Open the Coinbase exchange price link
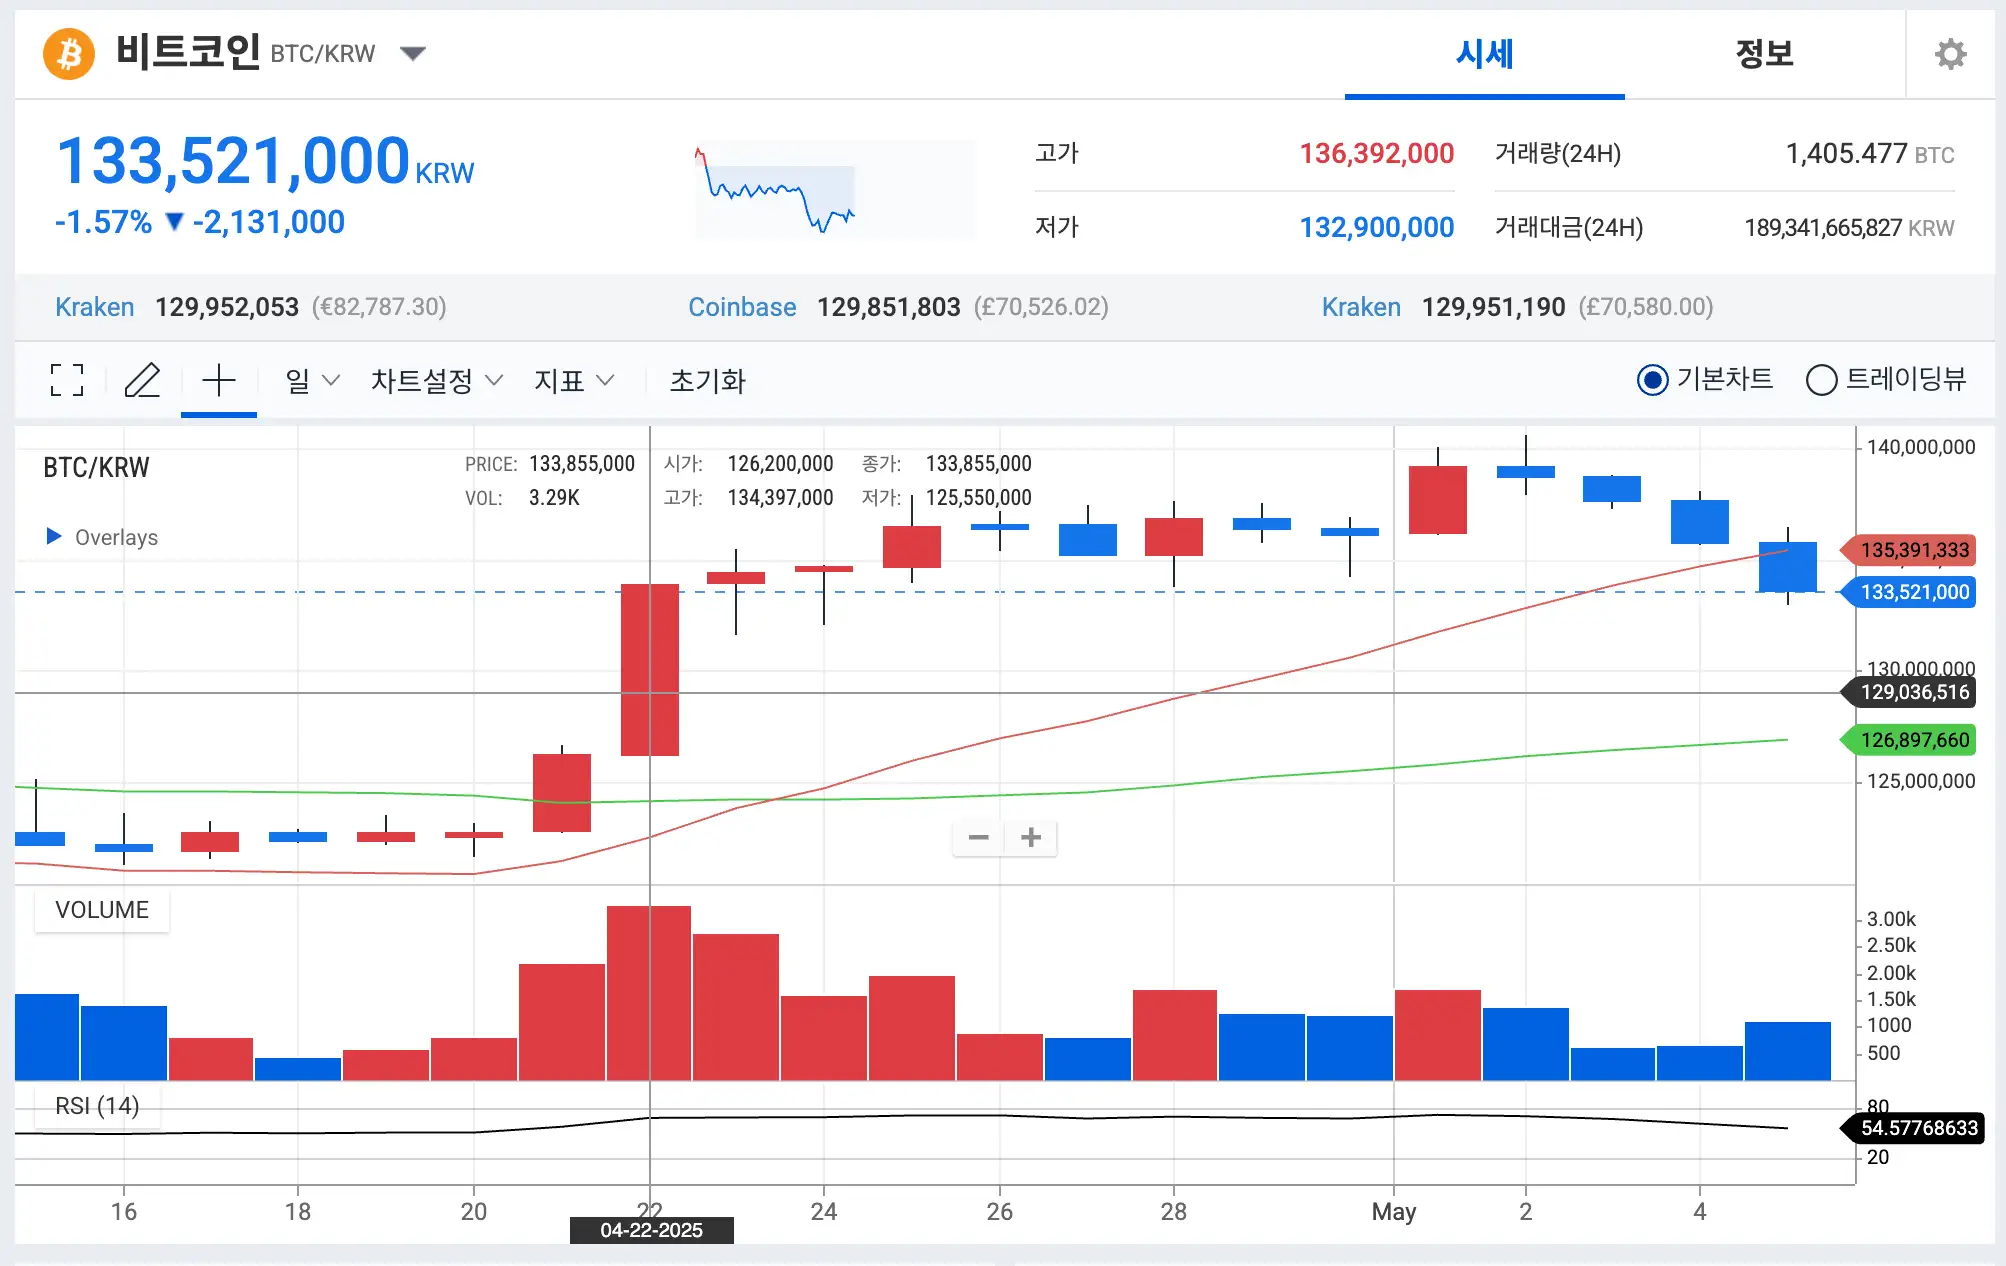 click(x=742, y=307)
